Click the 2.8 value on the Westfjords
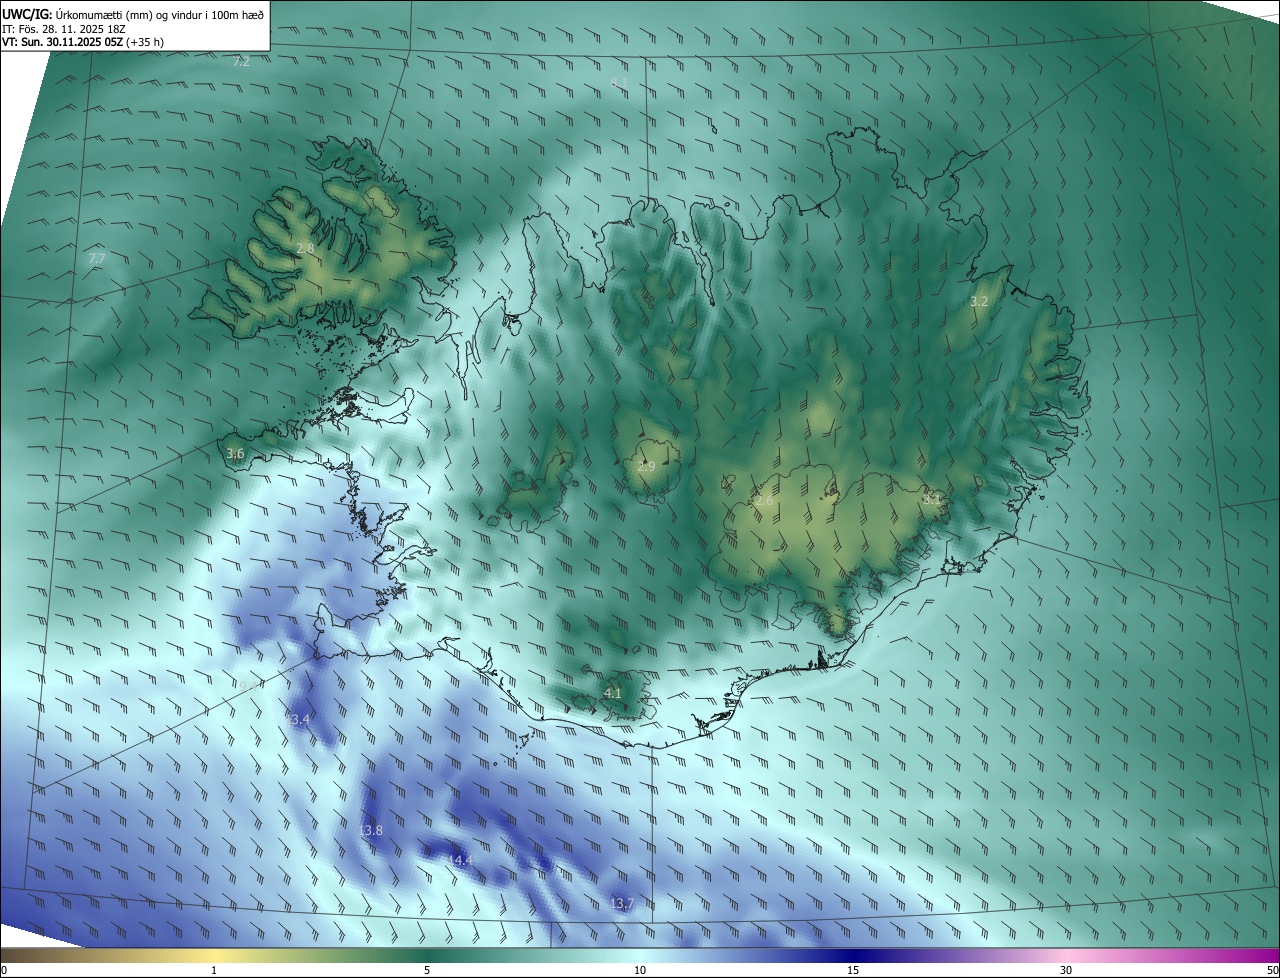 [305, 248]
